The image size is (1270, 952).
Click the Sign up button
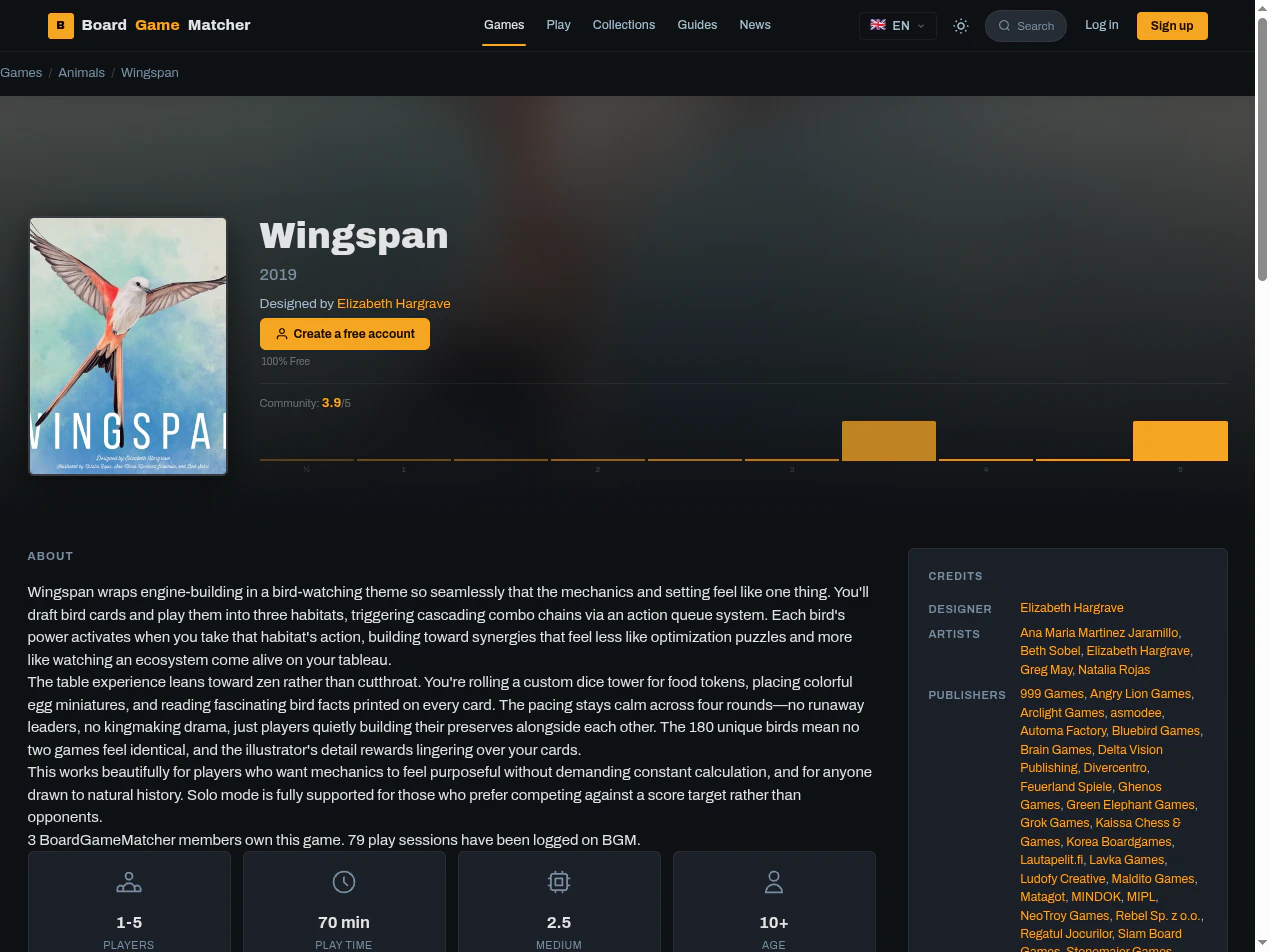tap(1172, 26)
